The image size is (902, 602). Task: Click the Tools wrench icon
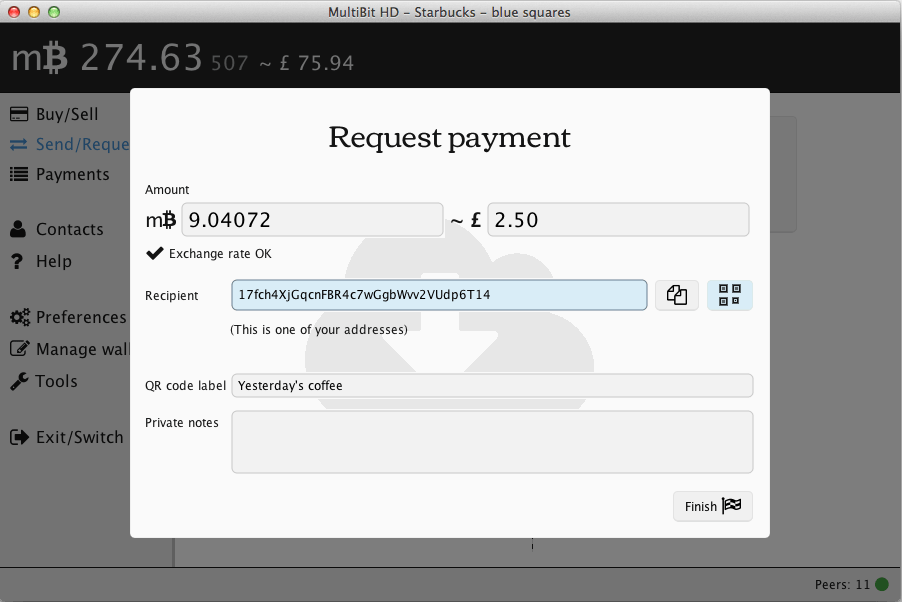click(19, 381)
